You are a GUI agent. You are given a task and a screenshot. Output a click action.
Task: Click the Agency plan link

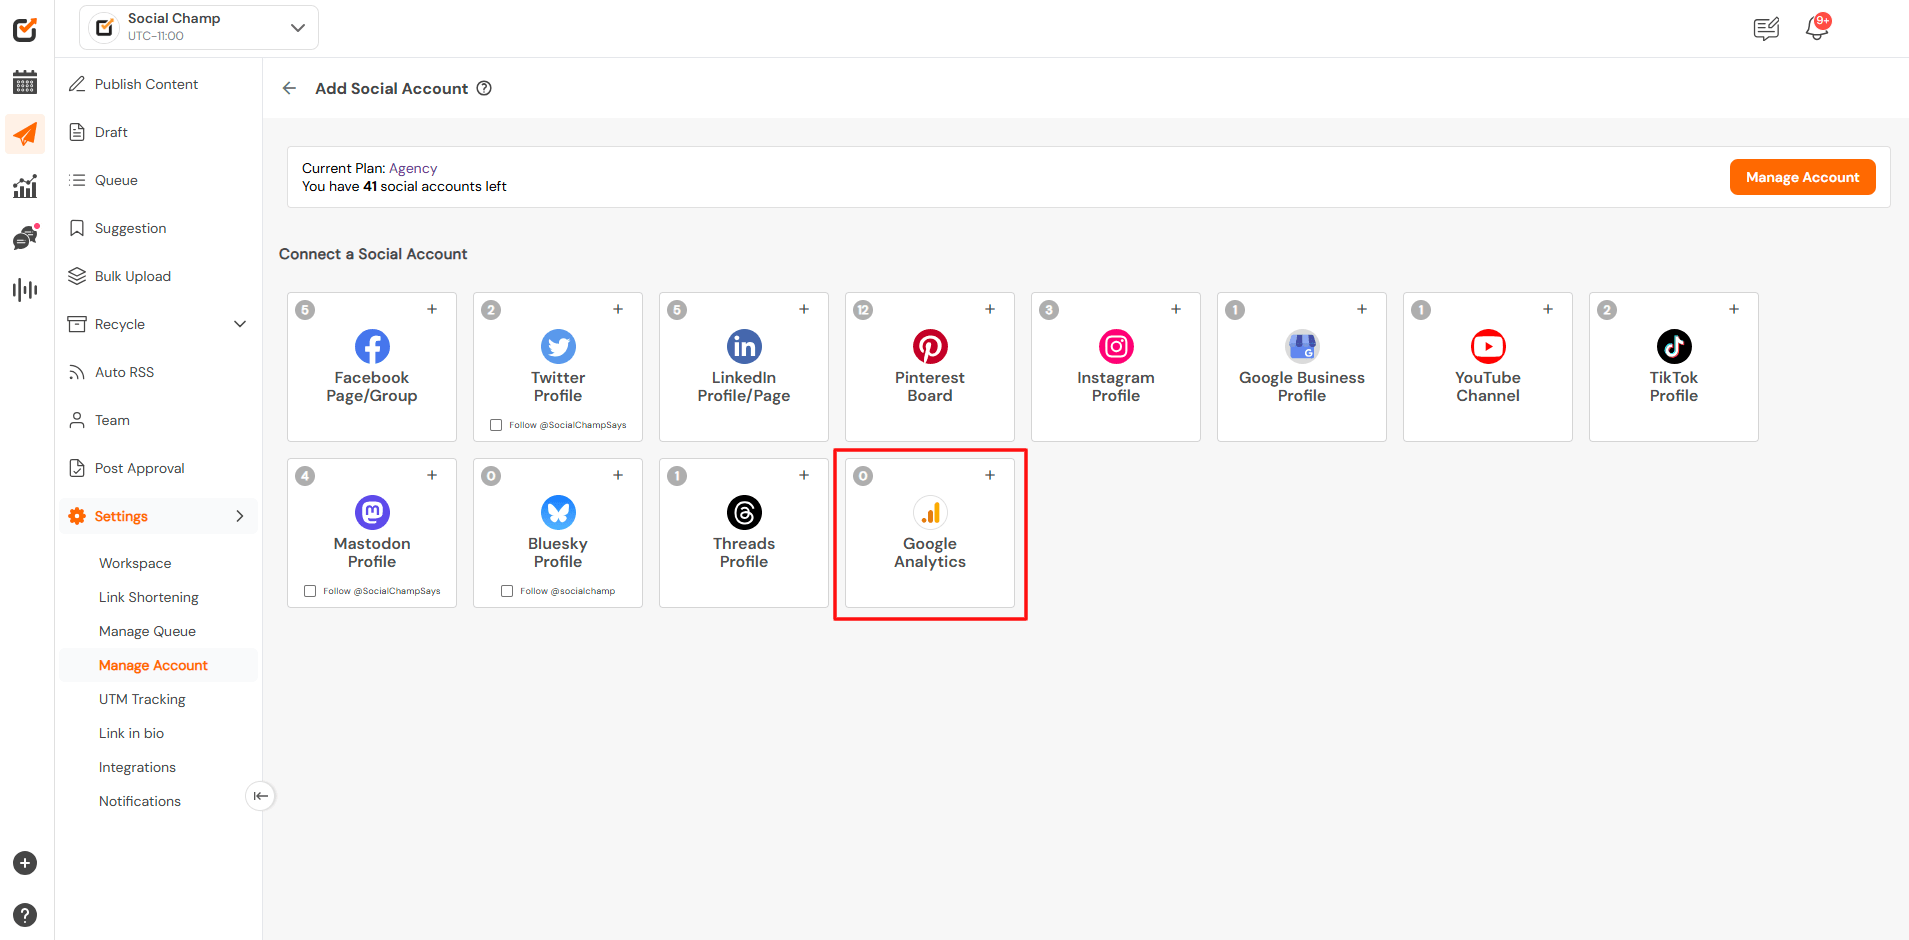pos(413,168)
